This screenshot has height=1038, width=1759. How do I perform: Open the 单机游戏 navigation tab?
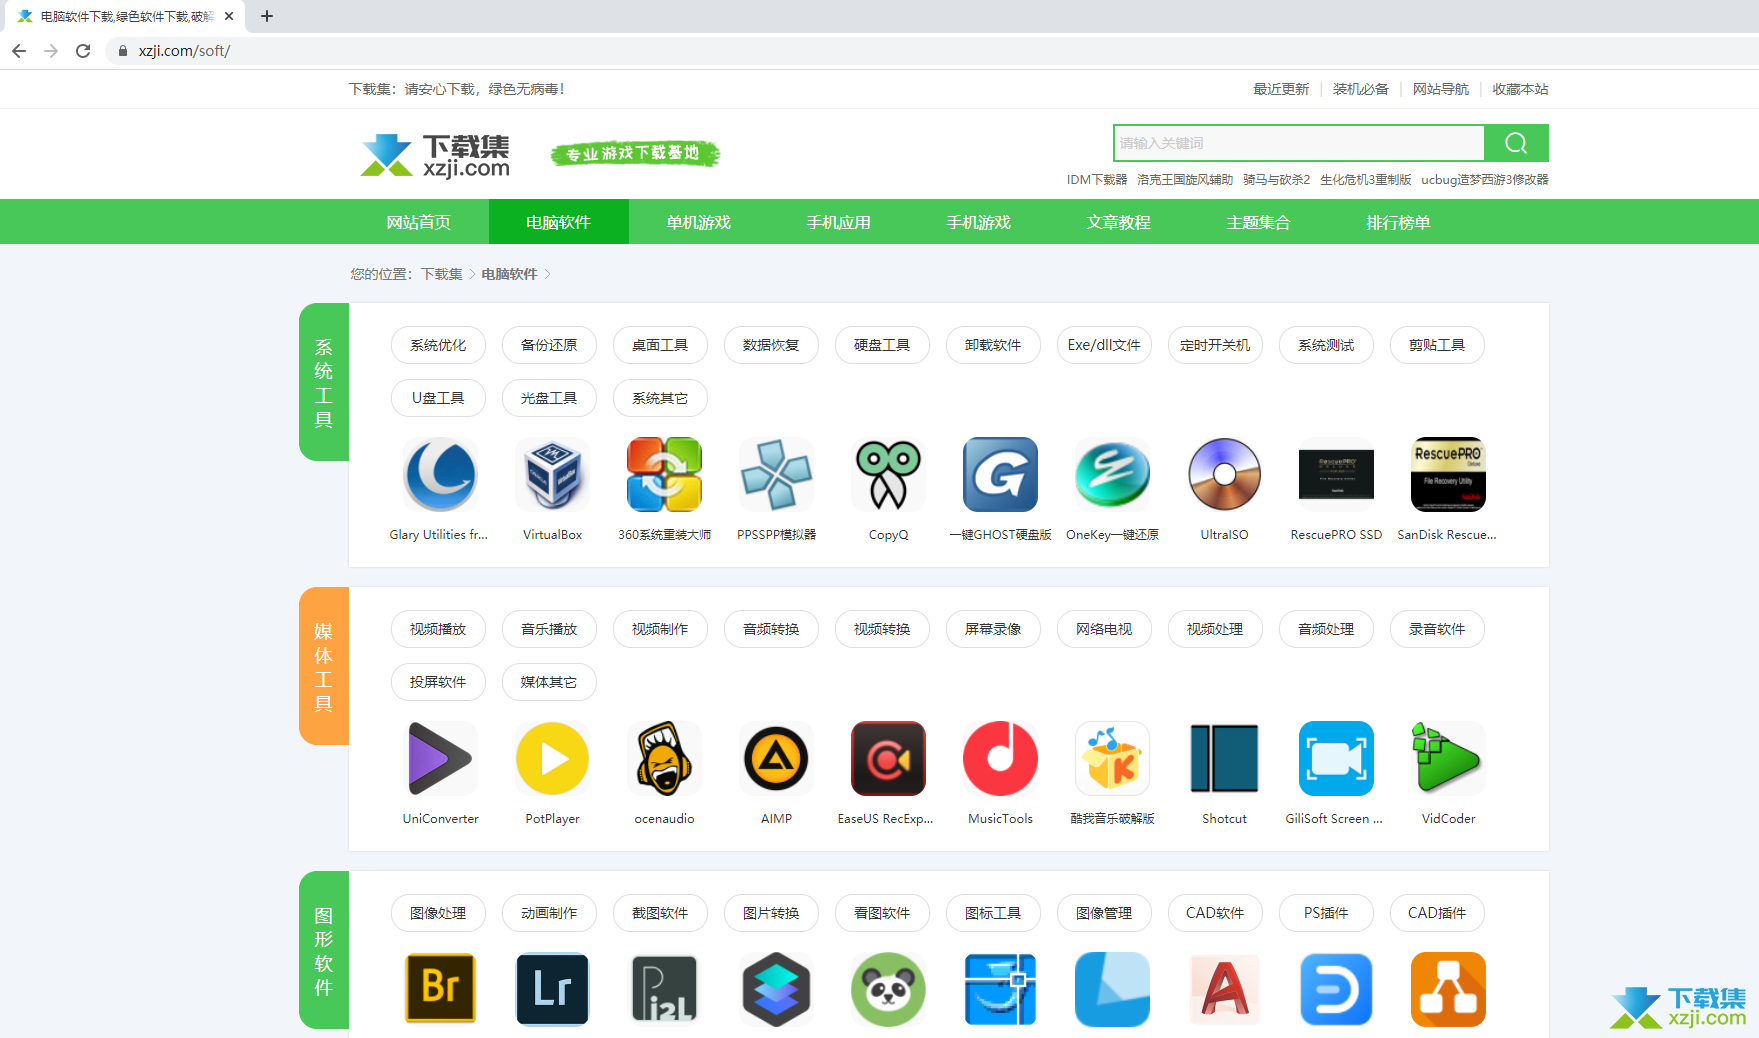click(x=698, y=222)
